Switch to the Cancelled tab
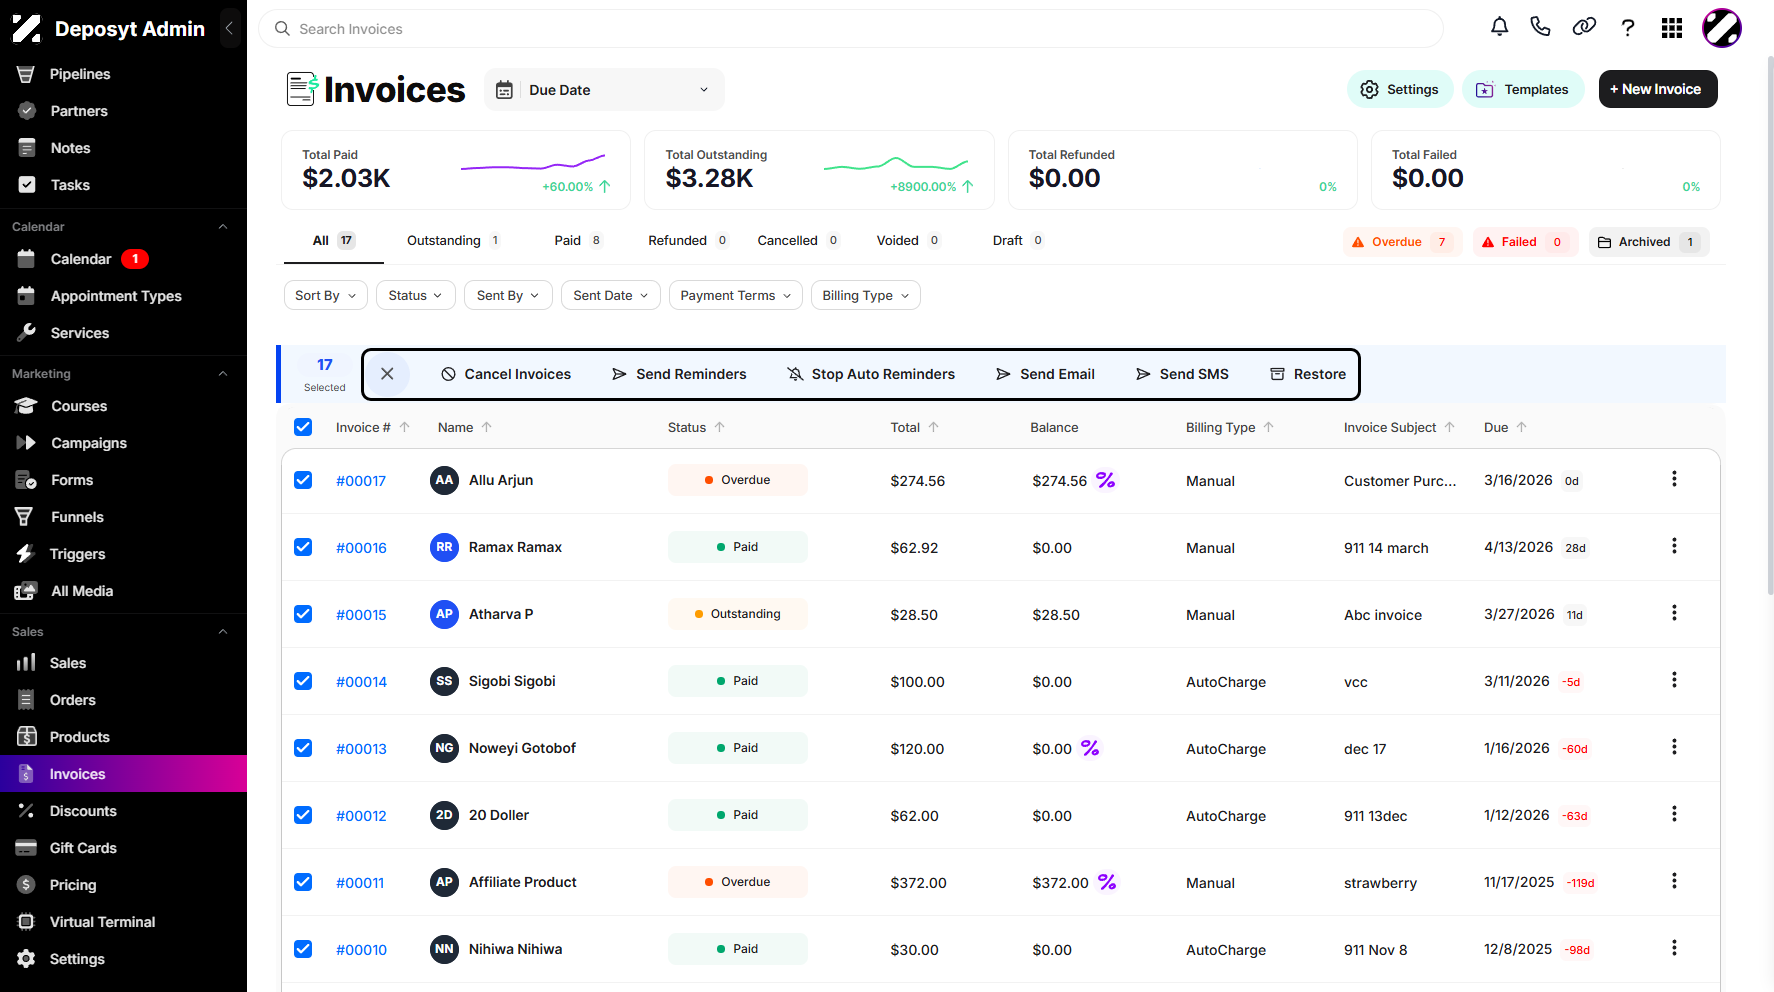 [x=798, y=240]
